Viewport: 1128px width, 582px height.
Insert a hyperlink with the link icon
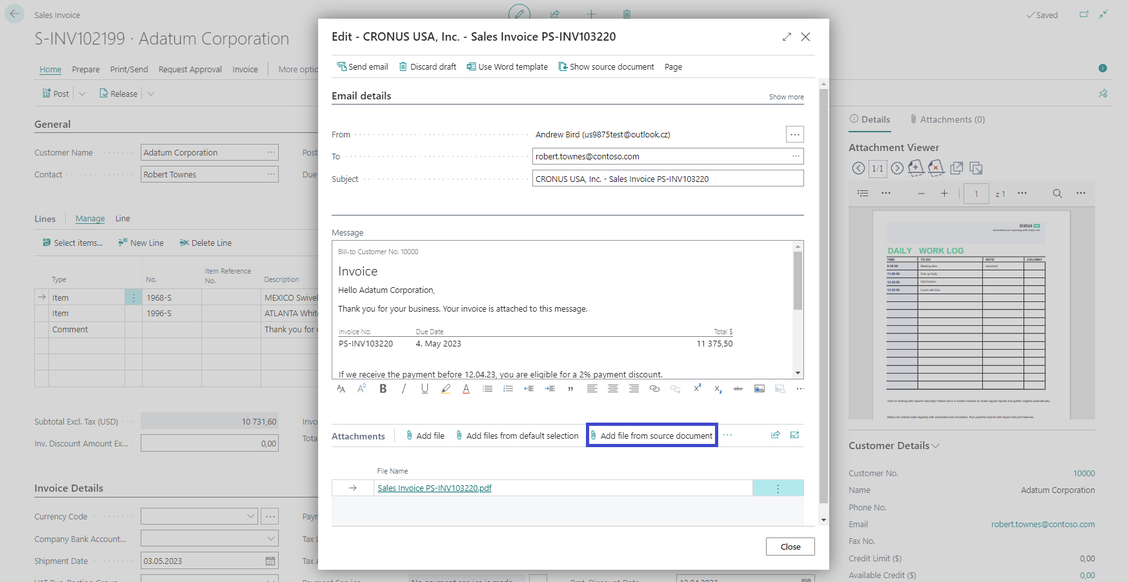point(654,388)
